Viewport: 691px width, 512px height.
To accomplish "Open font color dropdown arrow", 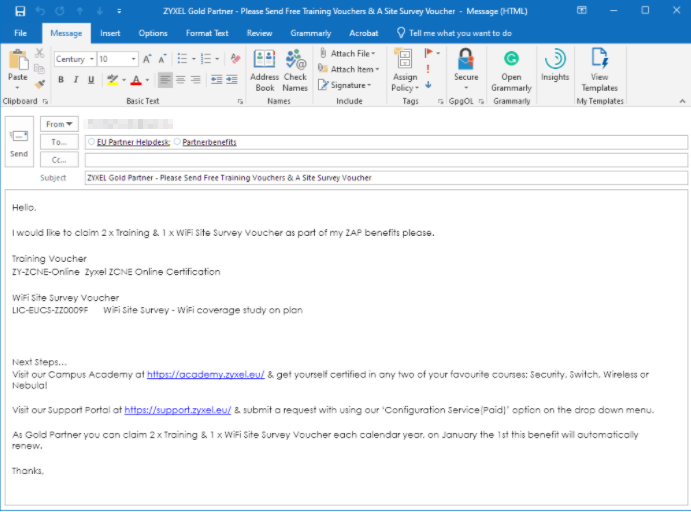I will point(147,80).
